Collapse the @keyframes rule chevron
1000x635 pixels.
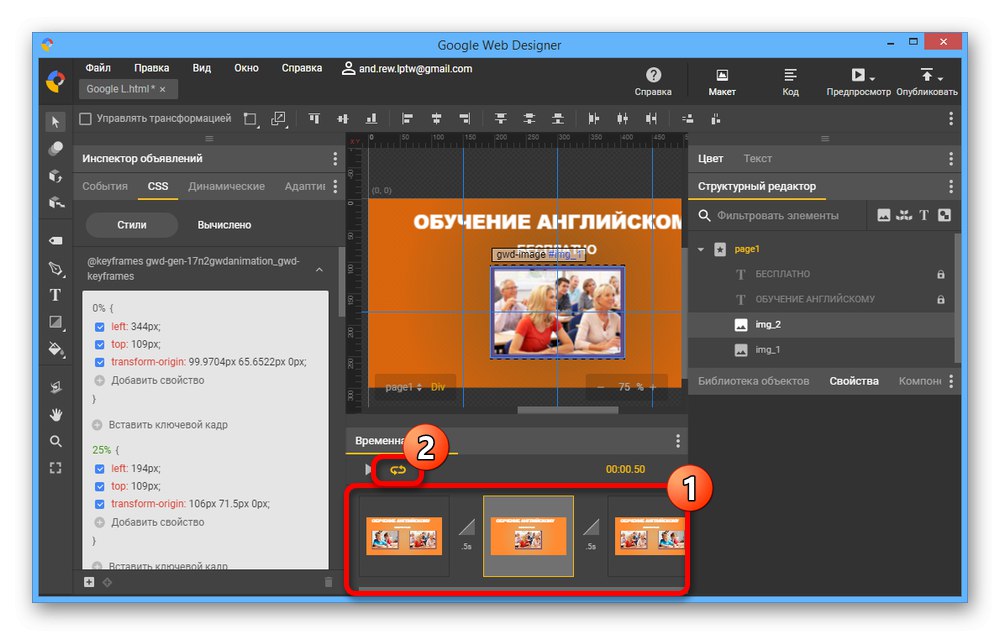pos(319,270)
